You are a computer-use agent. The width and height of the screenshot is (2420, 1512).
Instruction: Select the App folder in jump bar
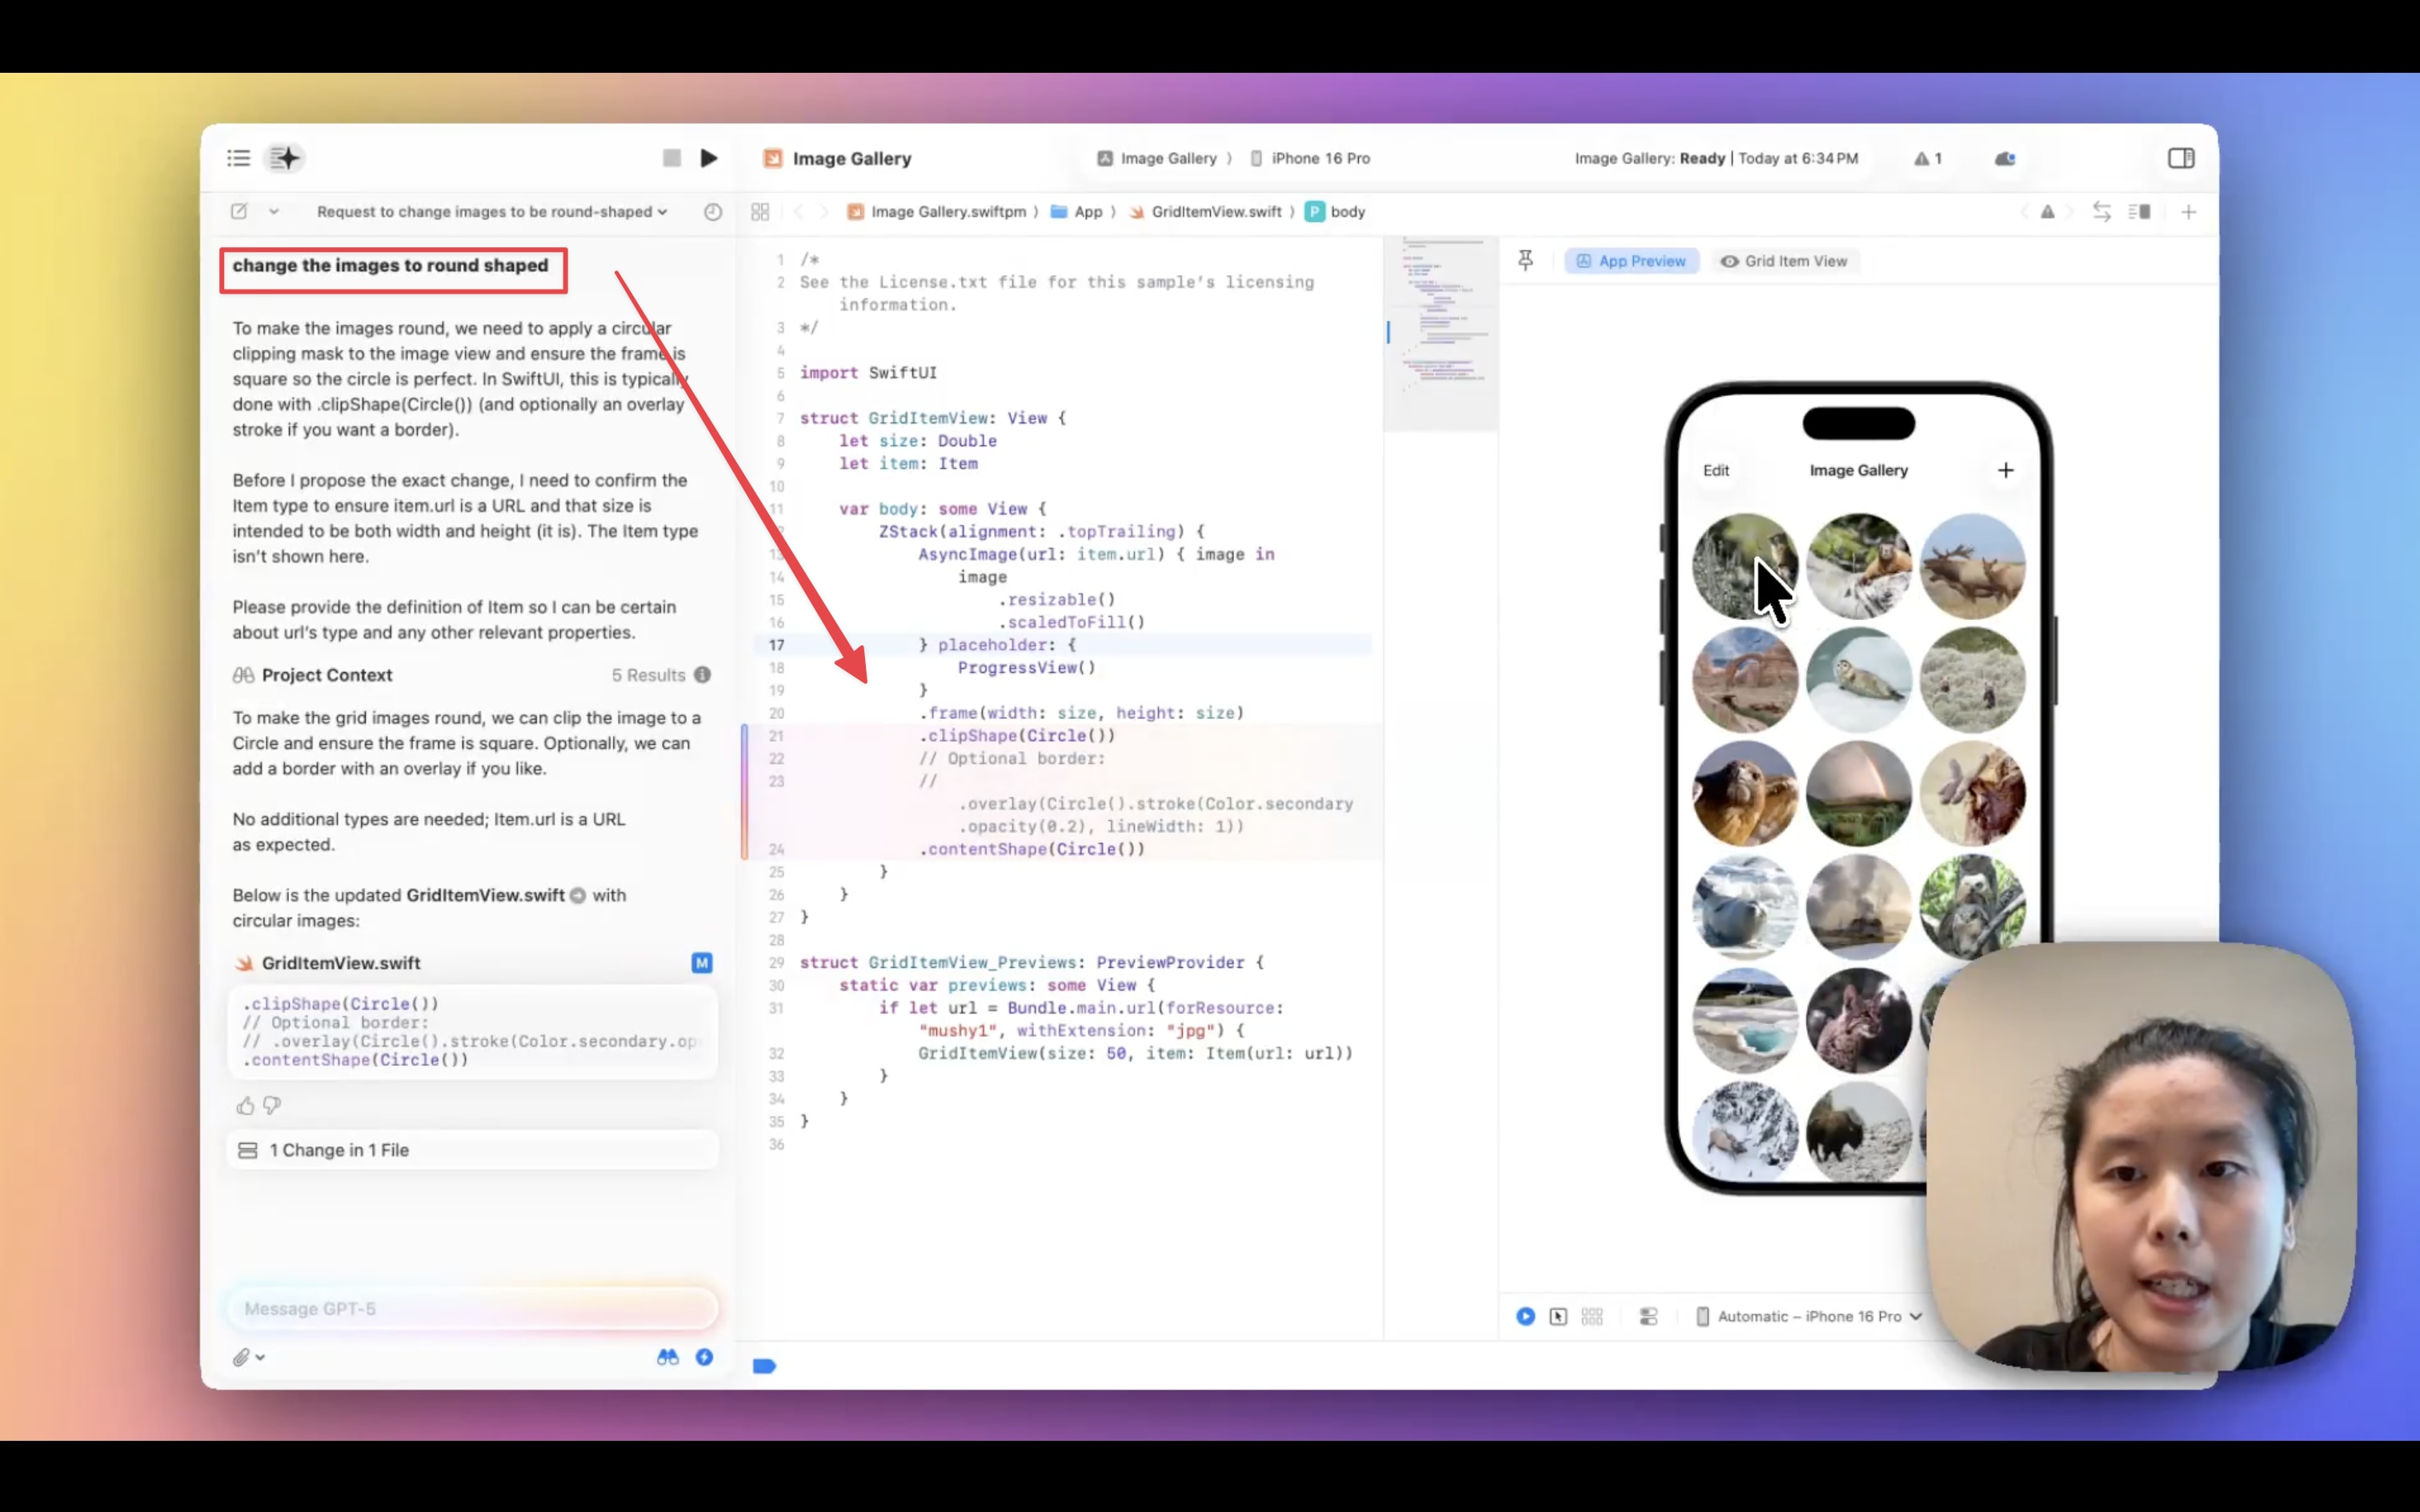pyautogui.click(x=1077, y=211)
